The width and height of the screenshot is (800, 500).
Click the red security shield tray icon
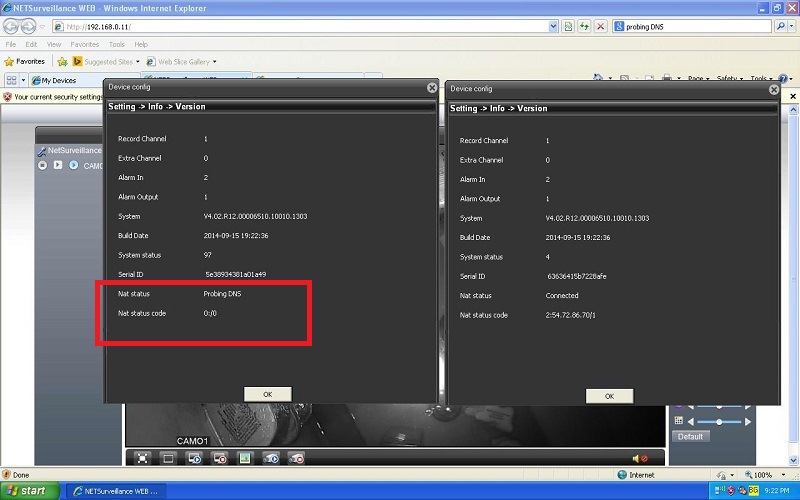pos(731,491)
